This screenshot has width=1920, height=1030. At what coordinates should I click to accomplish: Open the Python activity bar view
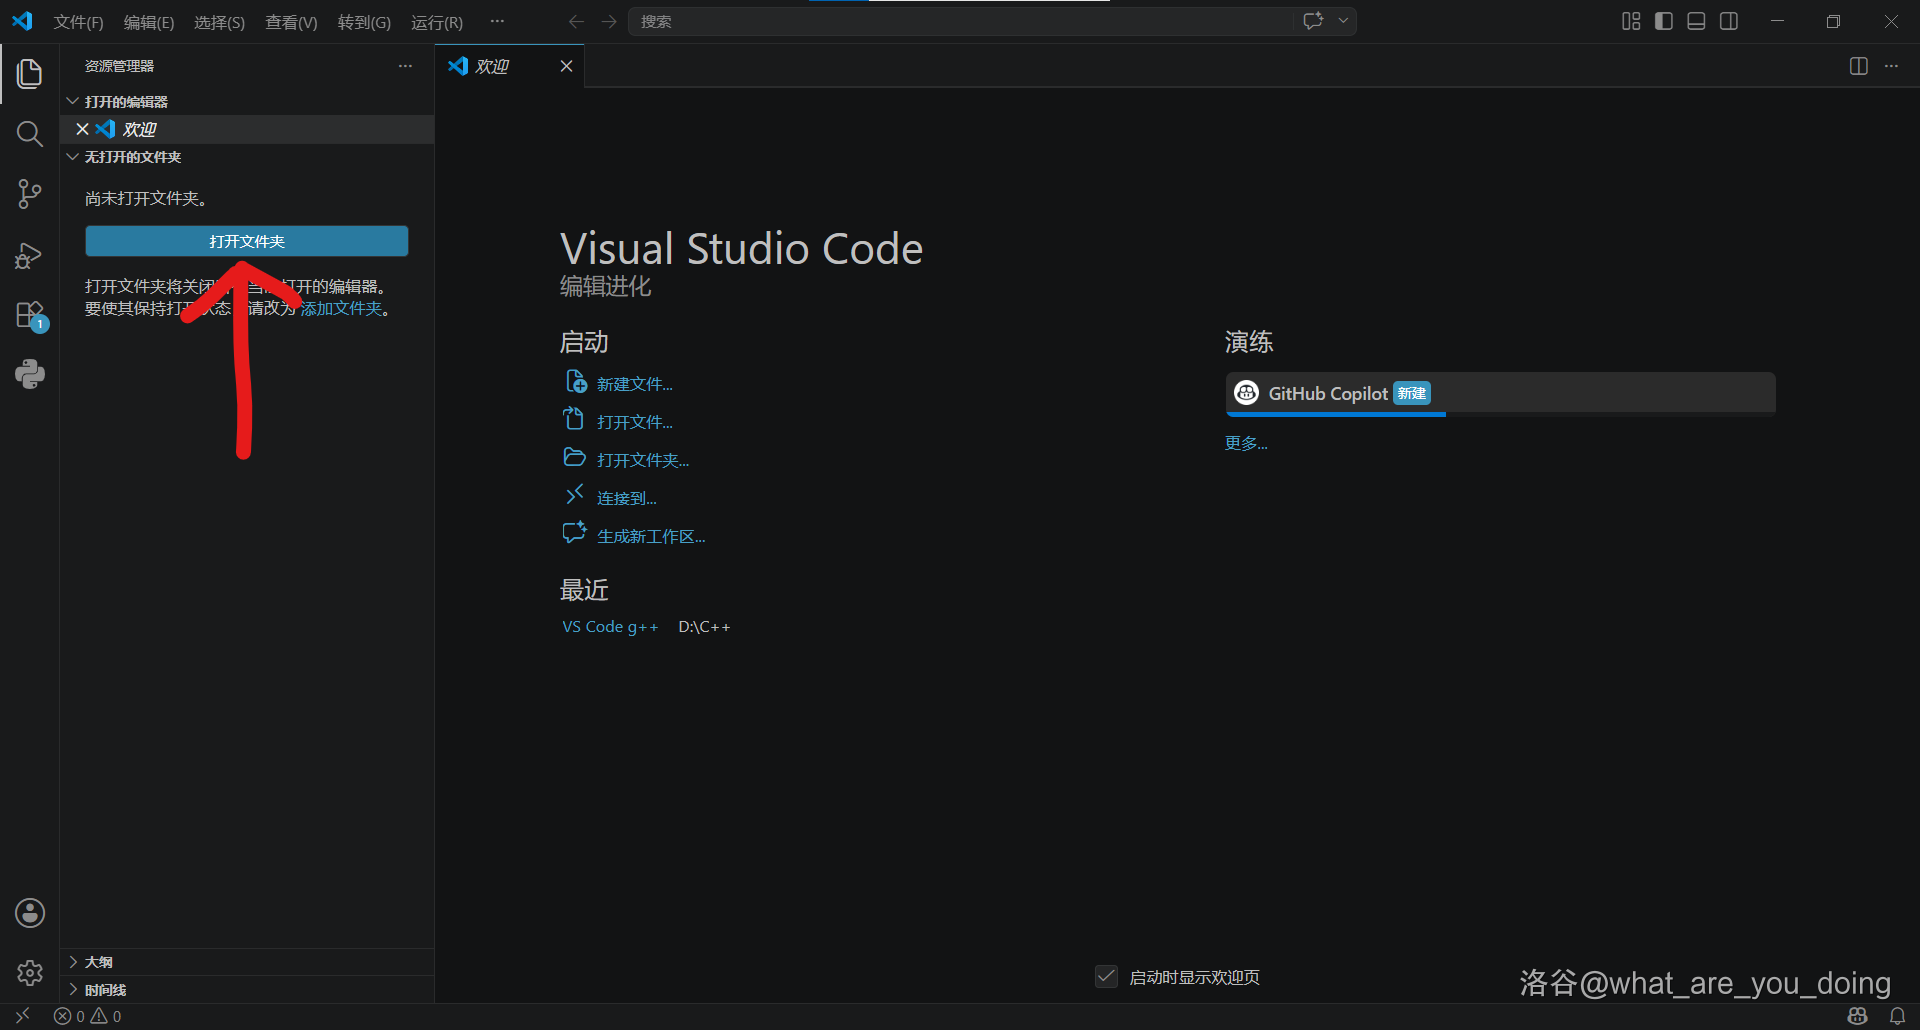(x=30, y=375)
